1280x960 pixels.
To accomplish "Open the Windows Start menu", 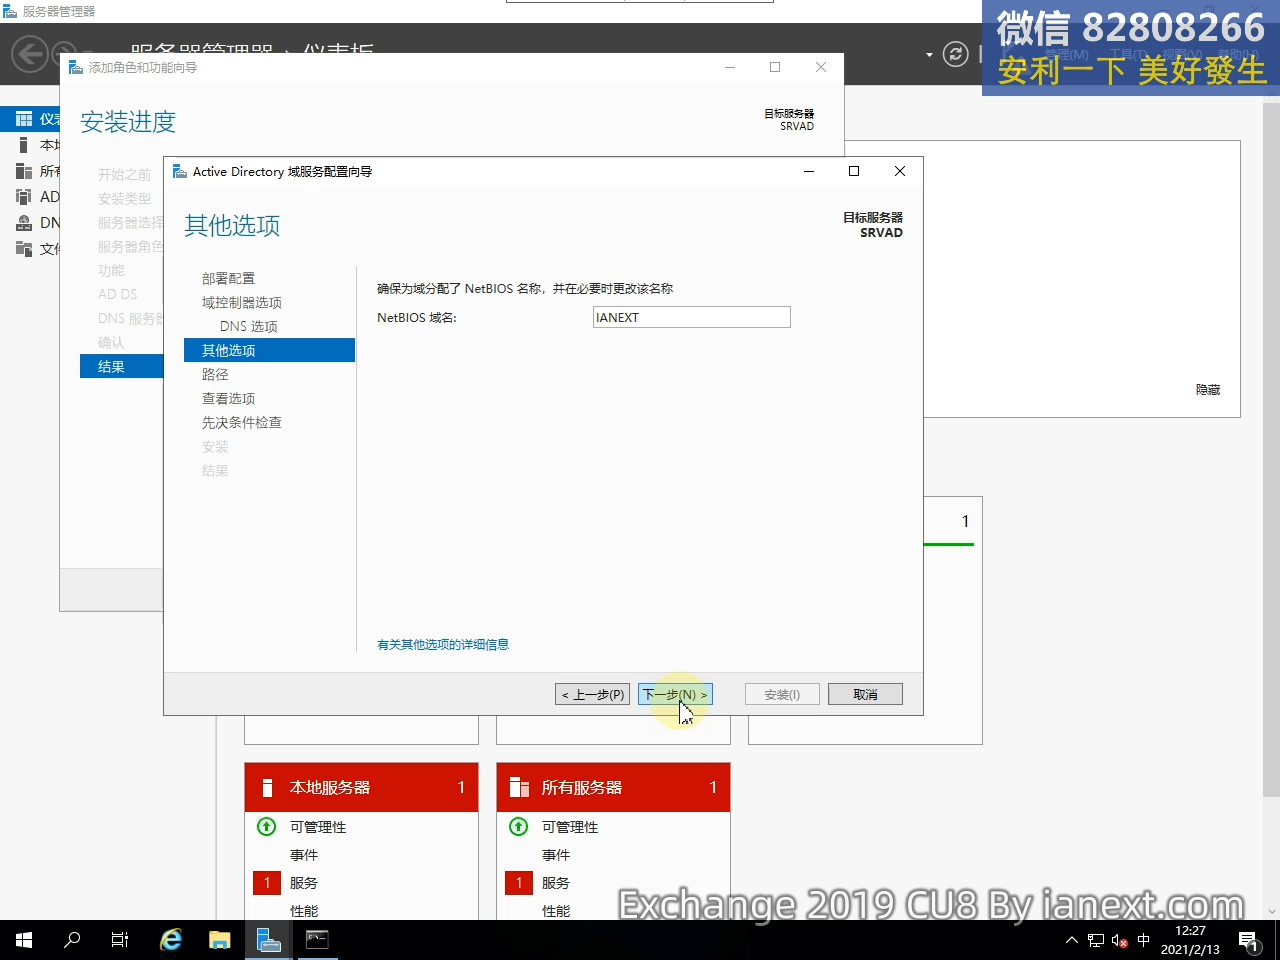I will point(24,940).
